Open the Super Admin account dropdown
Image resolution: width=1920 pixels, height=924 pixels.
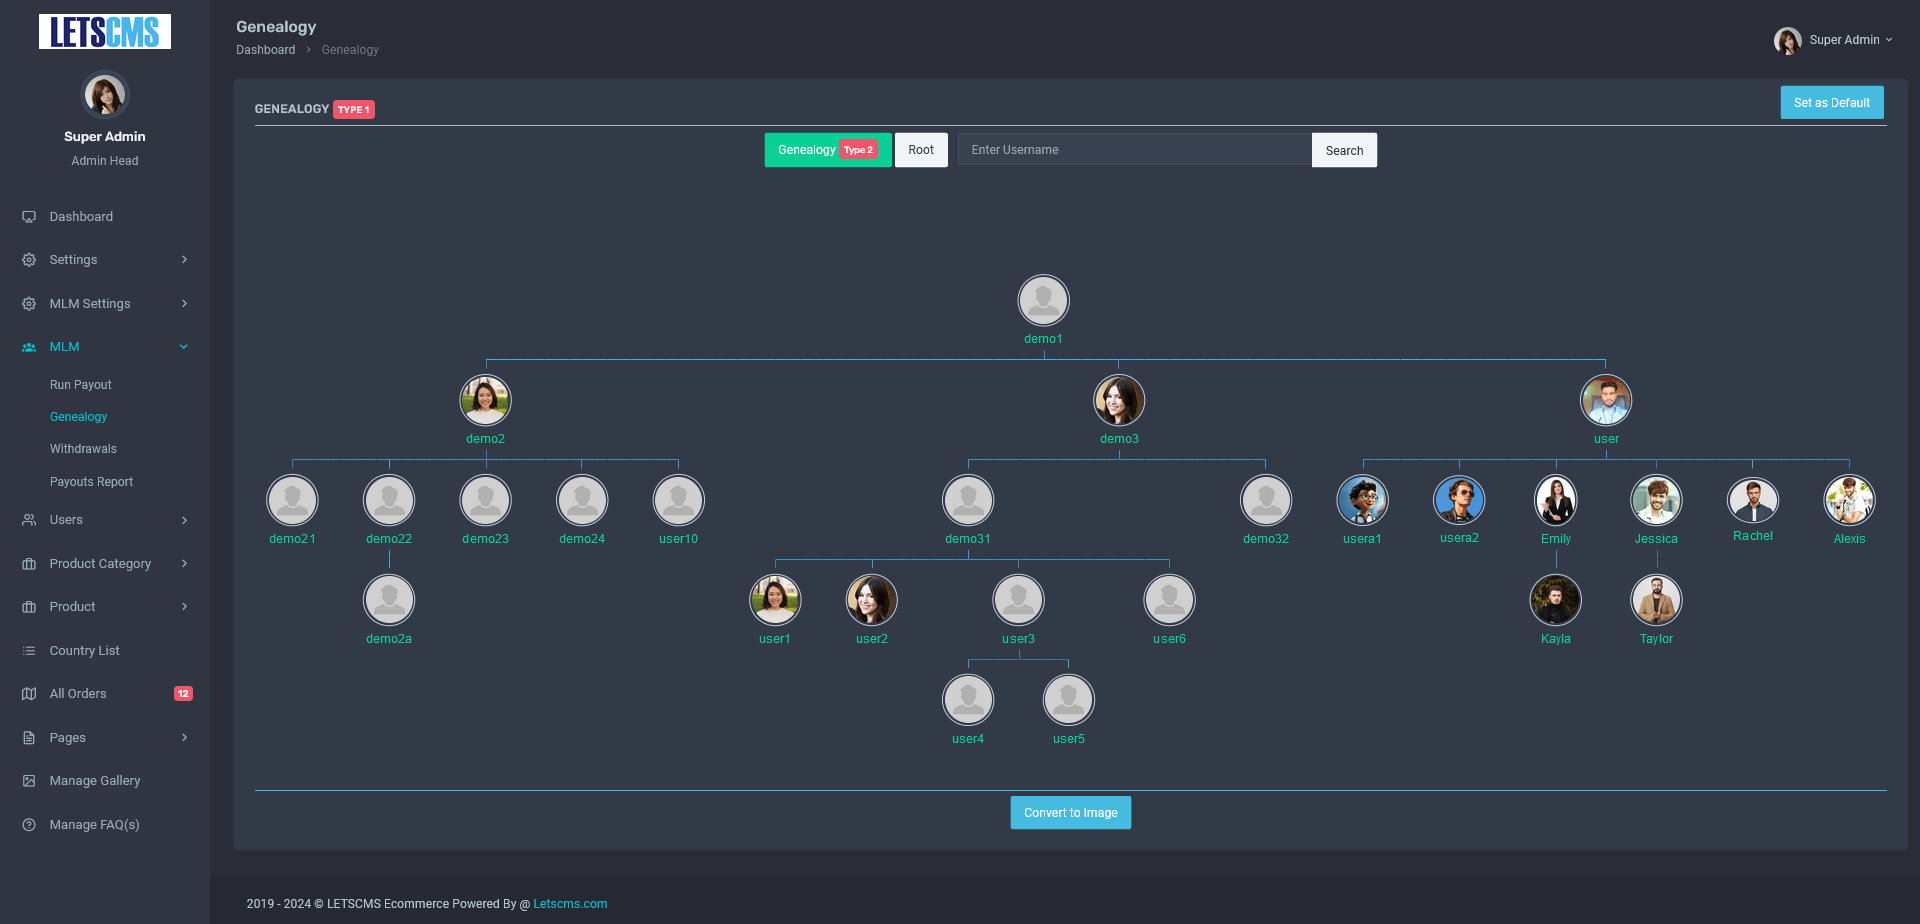pos(1845,40)
